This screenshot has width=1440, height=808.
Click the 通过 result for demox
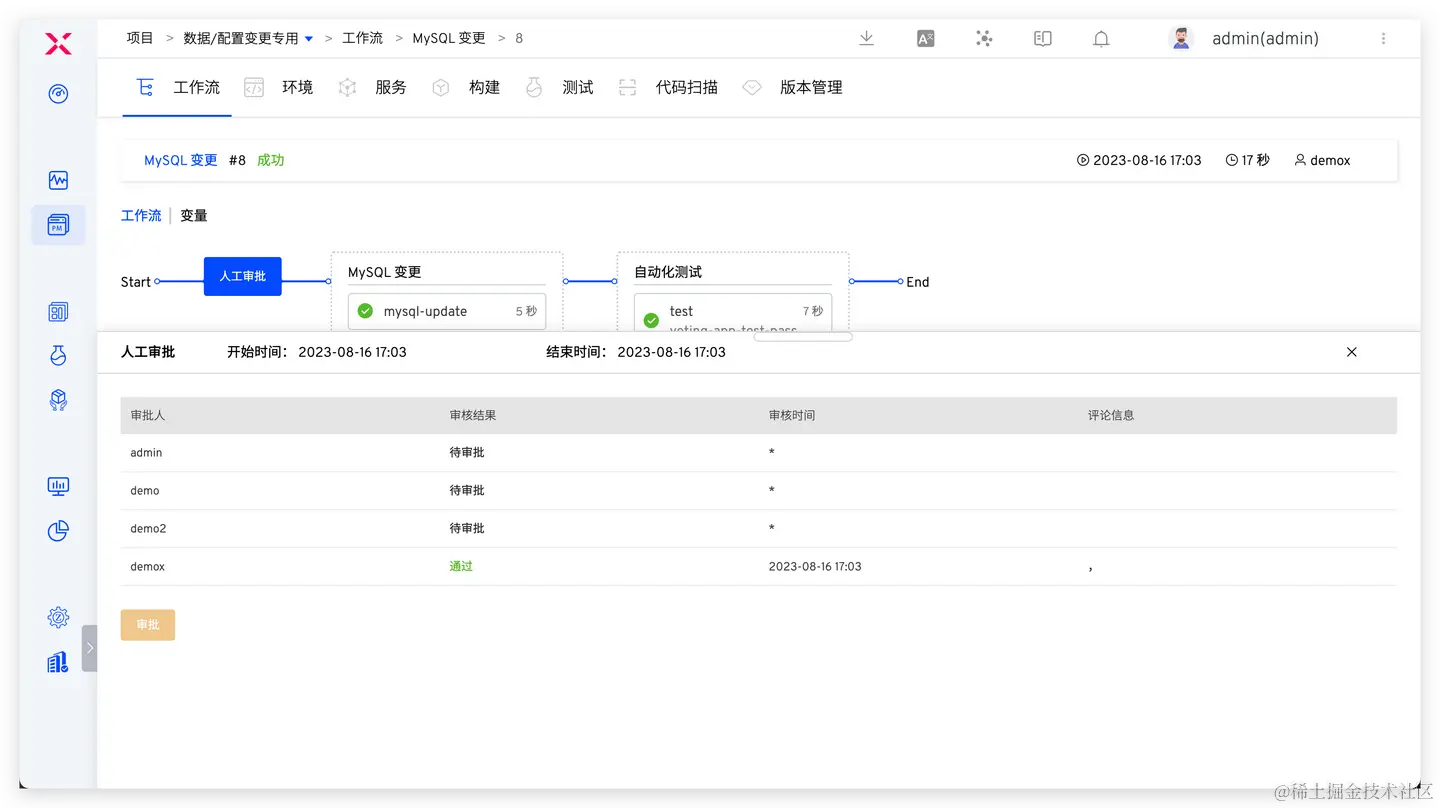tap(461, 566)
